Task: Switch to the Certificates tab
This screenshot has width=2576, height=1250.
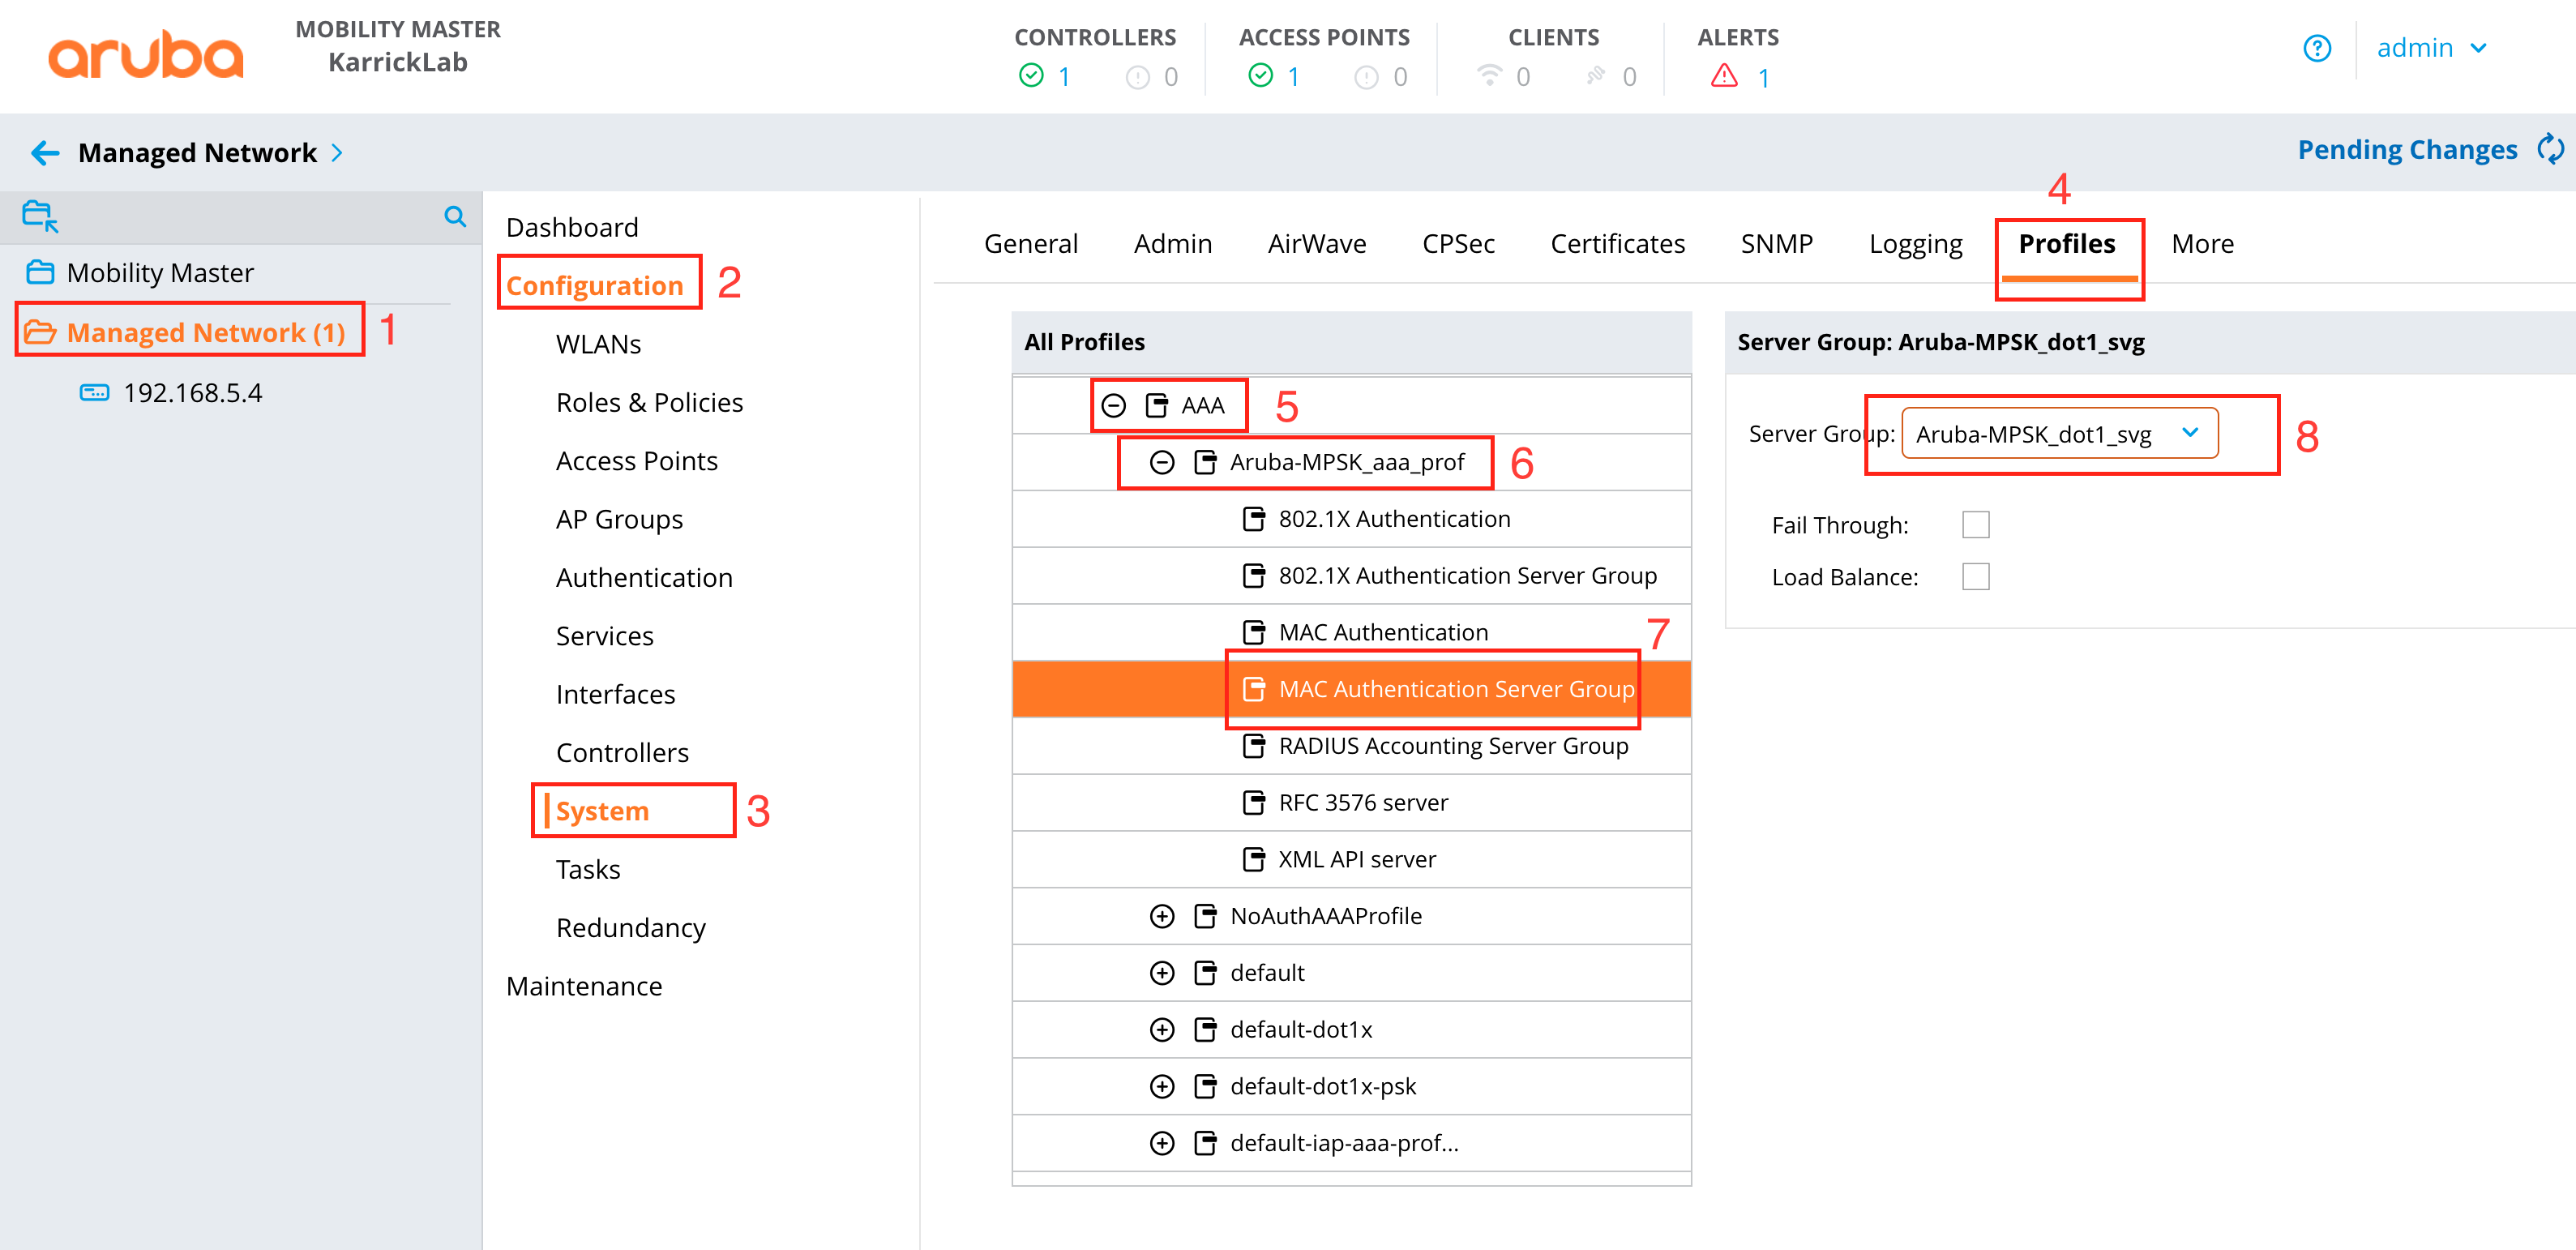Action: pyautogui.click(x=1616, y=244)
